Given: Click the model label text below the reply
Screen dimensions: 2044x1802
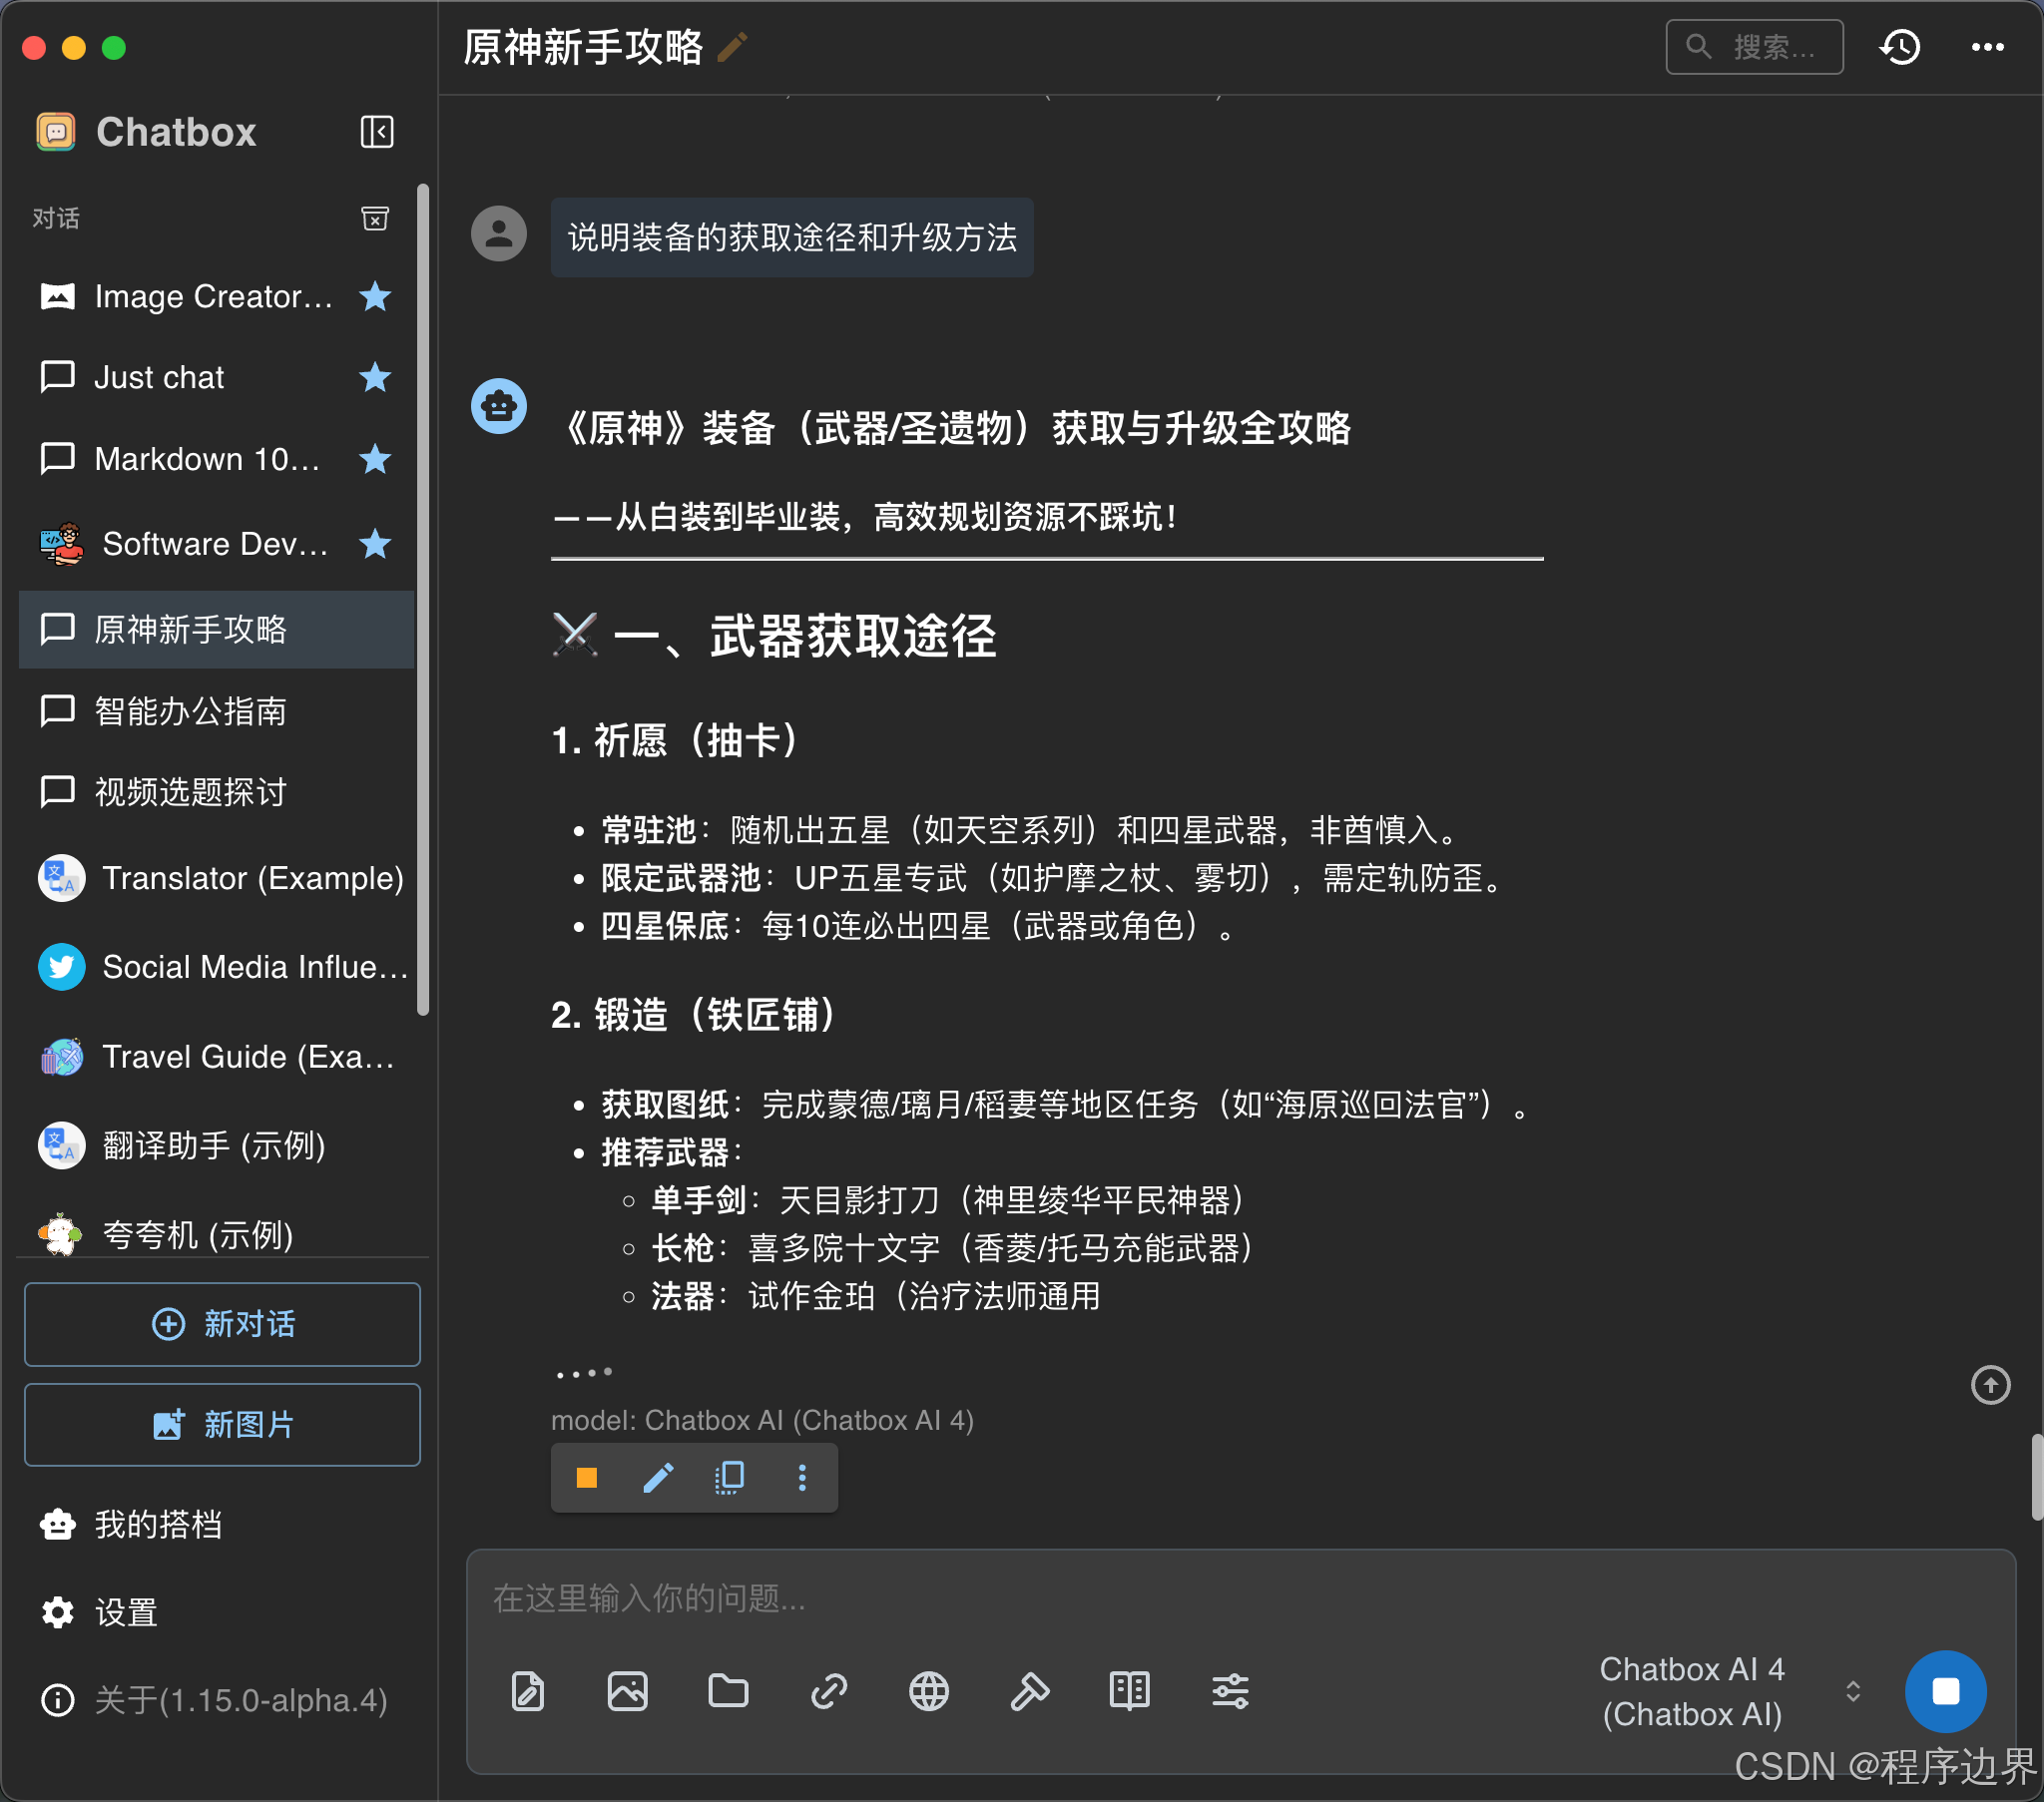Looking at the screenshot, I should (x=762, y=1420).
